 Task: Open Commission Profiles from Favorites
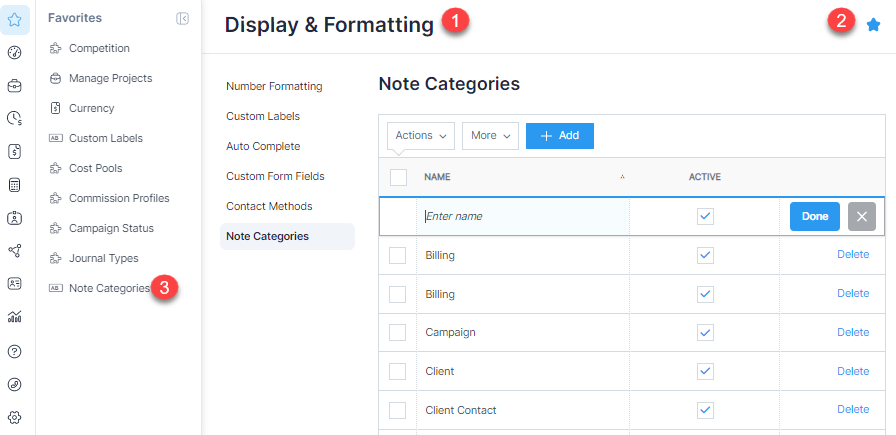pyautogui.click(x=119, y=198)
